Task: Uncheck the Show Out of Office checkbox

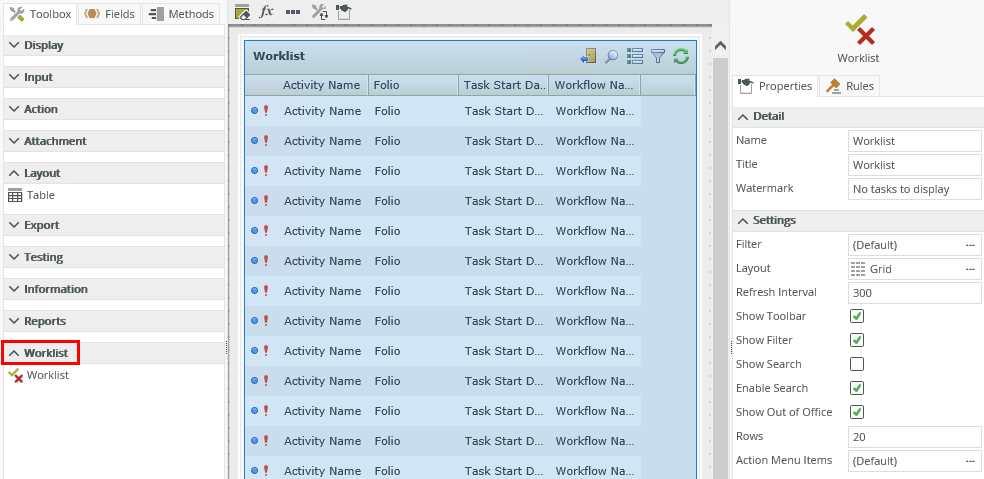Action: [x=857, y=412]
